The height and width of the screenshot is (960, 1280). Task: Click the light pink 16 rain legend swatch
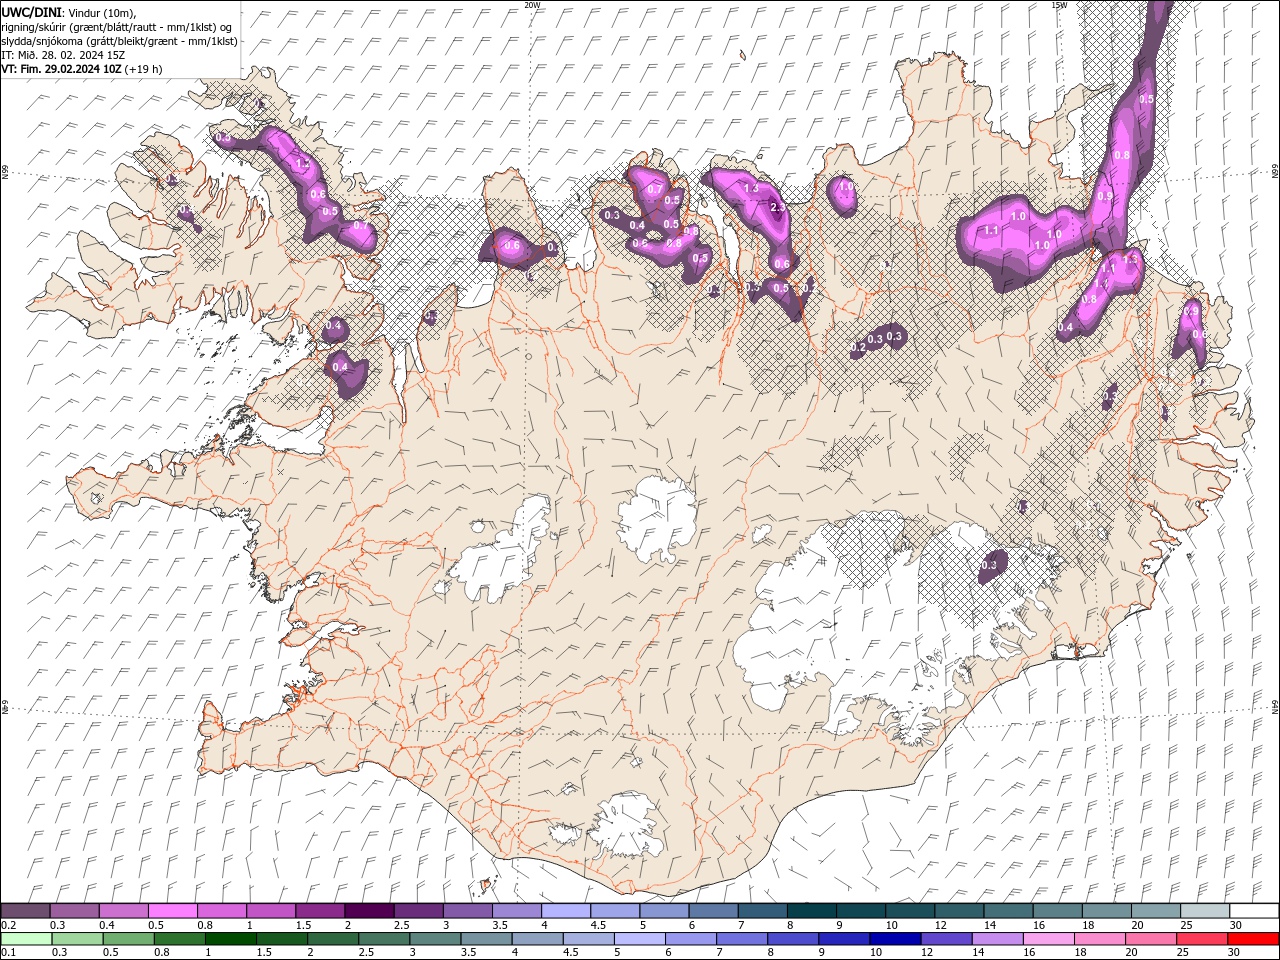(x=1049, y=939)
